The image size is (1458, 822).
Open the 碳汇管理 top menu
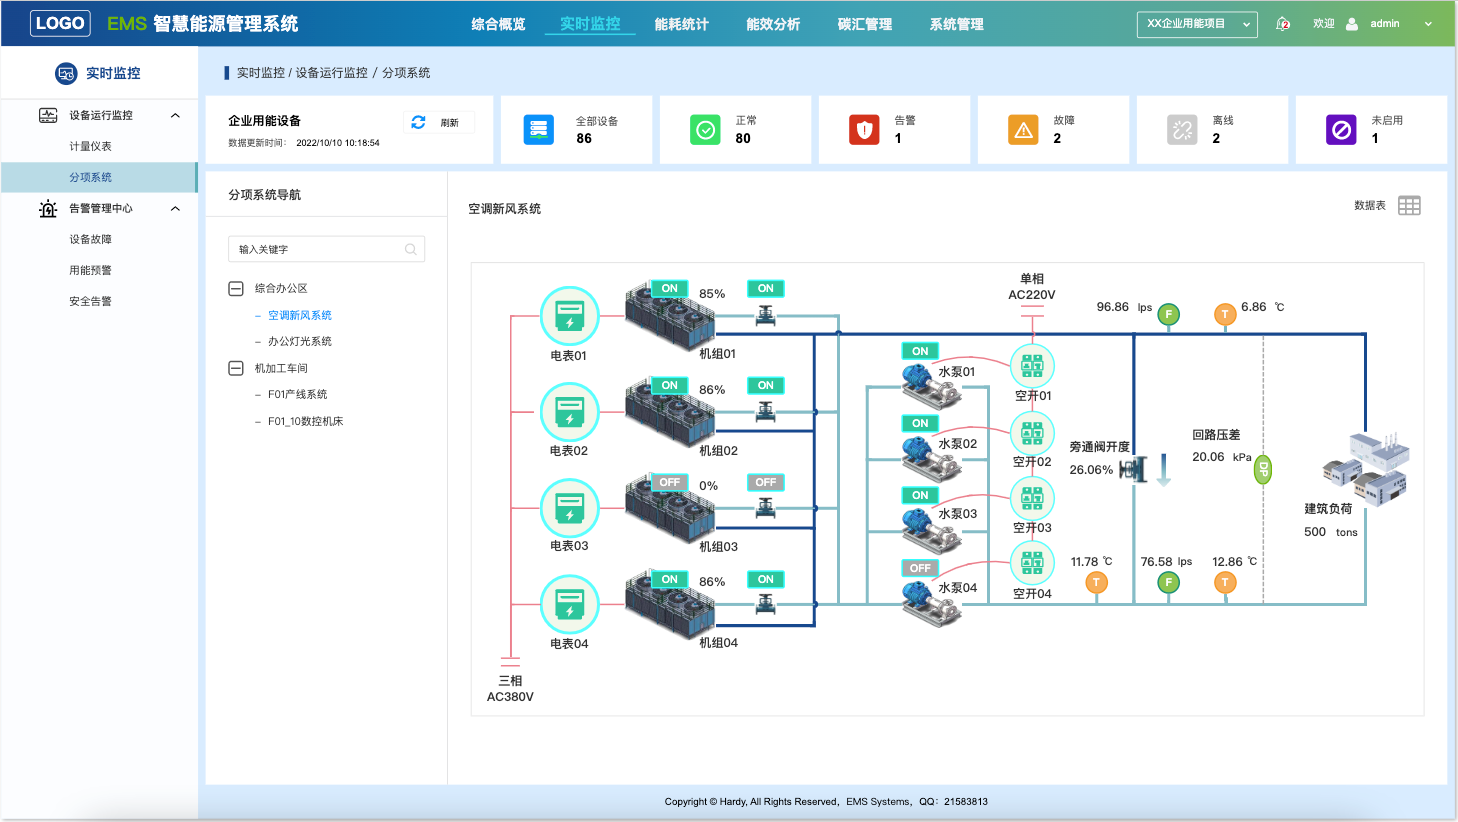865,24
